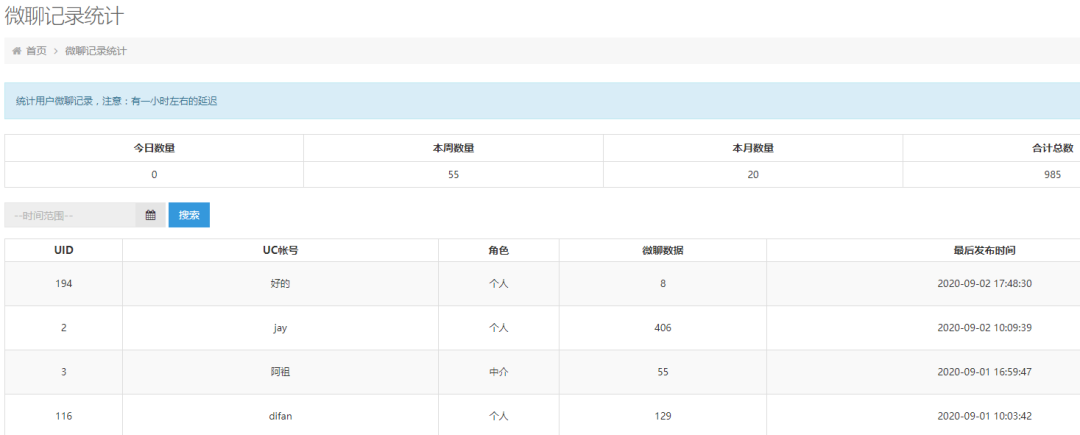Select the 微聊记录统计 breadcrumb item
The height and width of the screenshot is (435, 1080).
click(x=96, y=51)
